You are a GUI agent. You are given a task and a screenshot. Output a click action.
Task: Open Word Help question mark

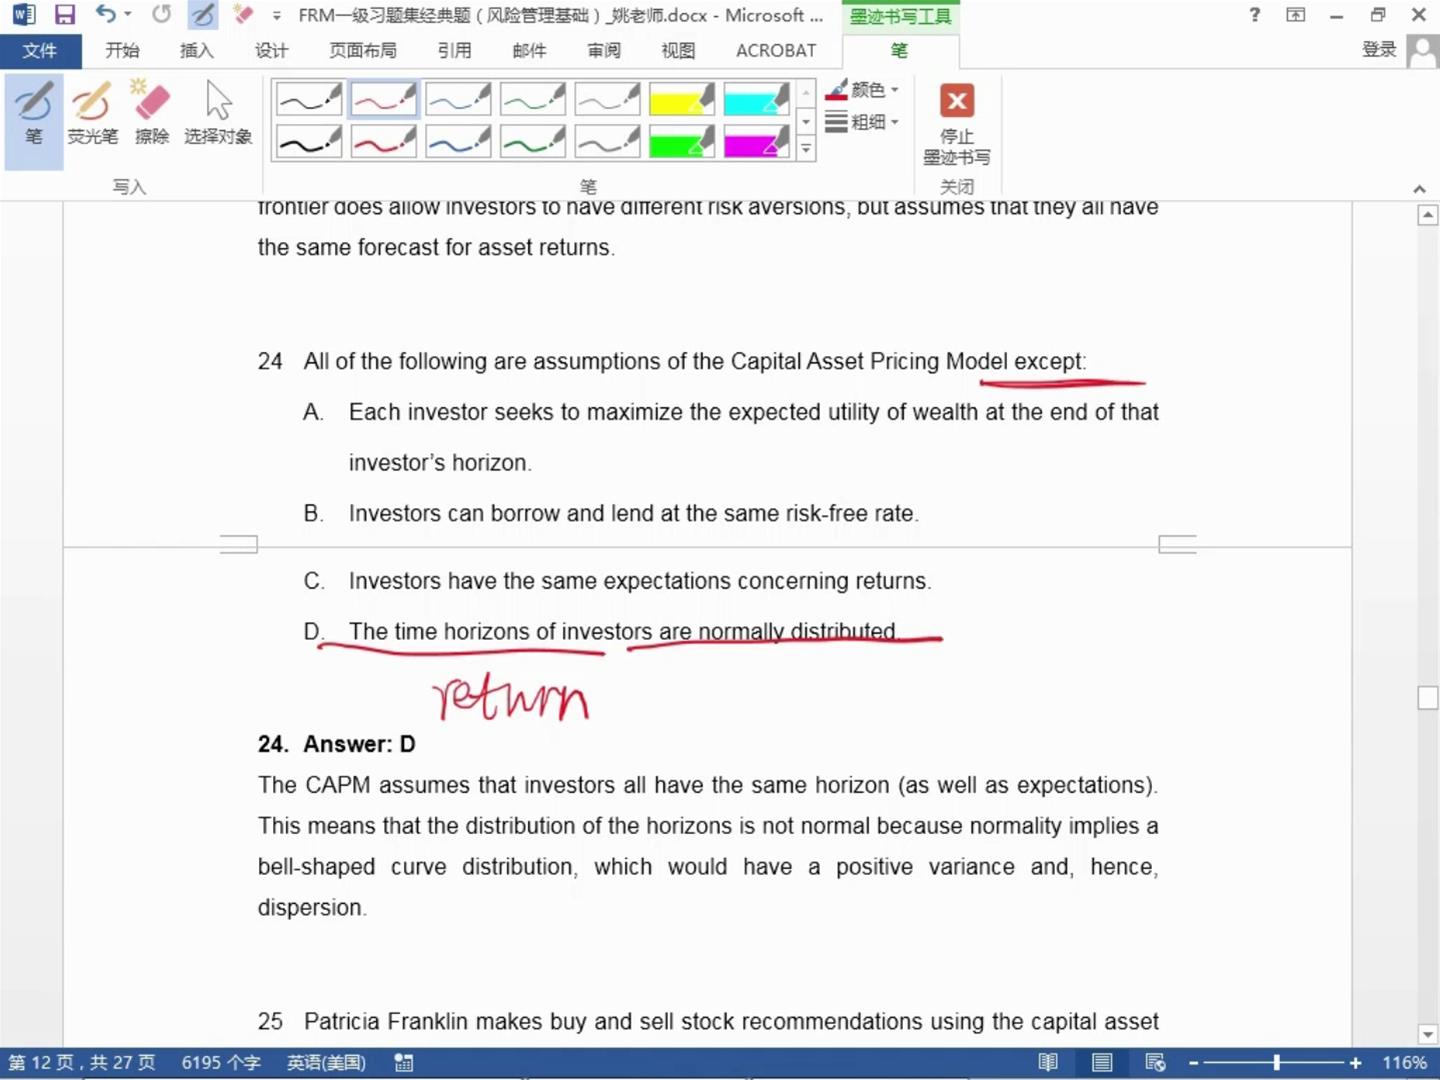tap(1255, 15)
